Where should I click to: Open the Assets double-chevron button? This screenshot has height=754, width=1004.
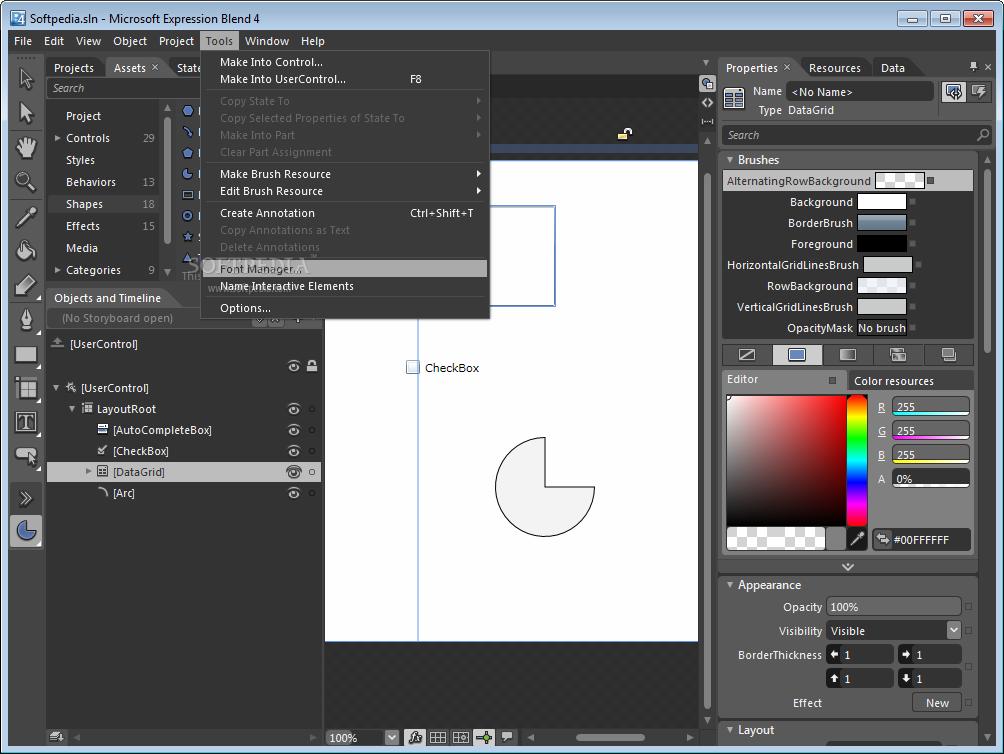[26, 498]
